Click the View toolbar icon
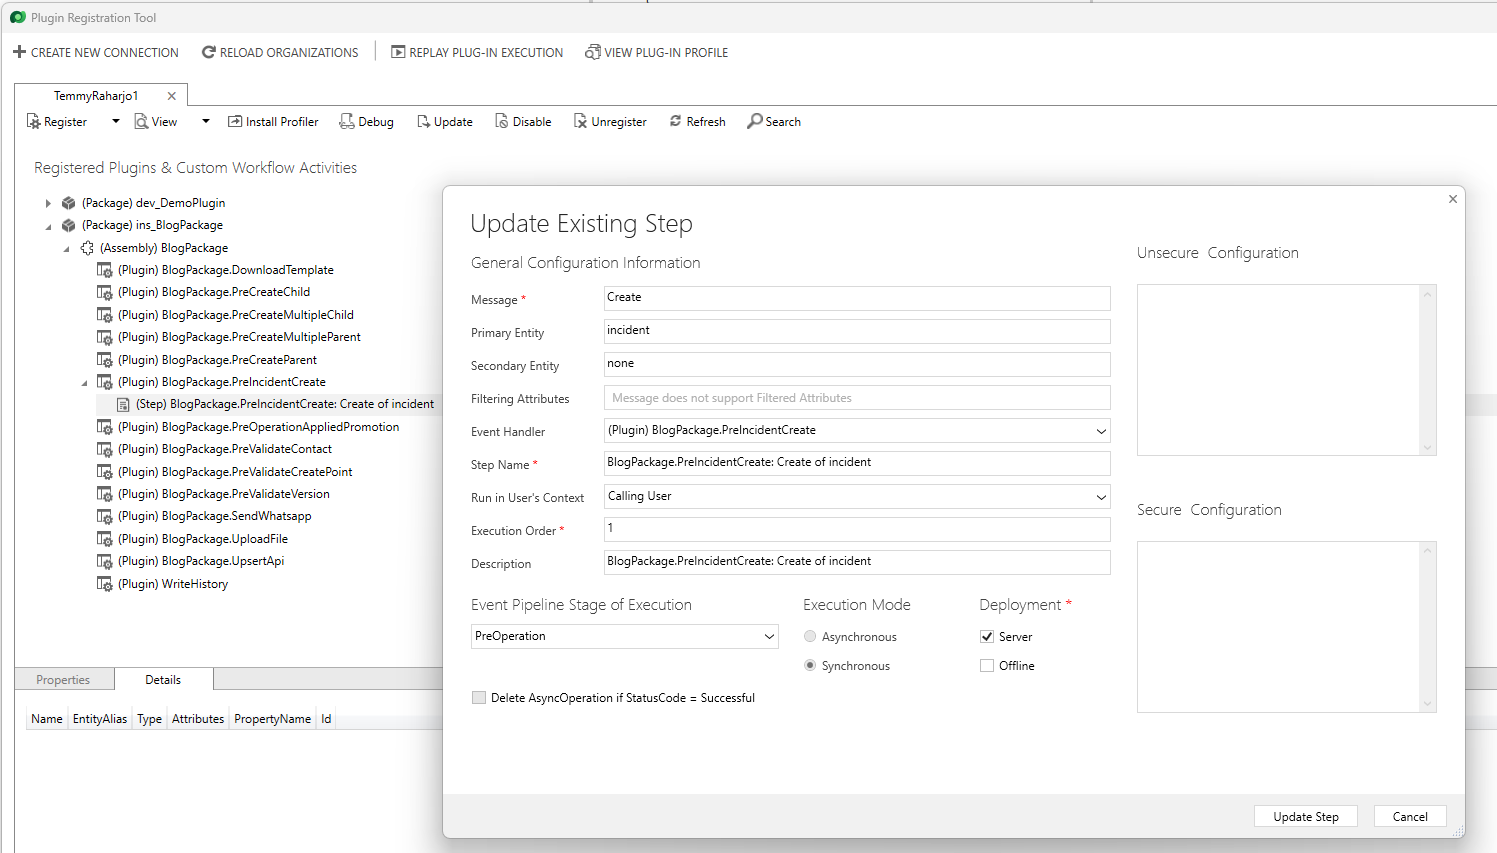Viewport: 1497px width, 853px height. [x=141, y=122]
